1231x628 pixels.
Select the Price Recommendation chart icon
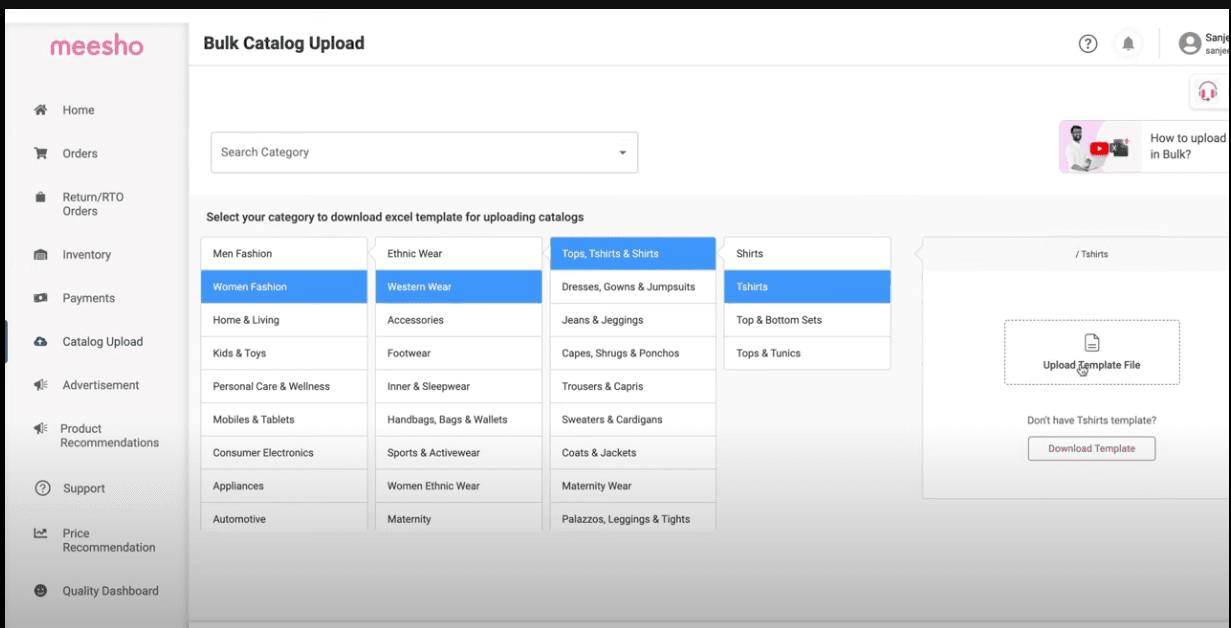point(38,533)
